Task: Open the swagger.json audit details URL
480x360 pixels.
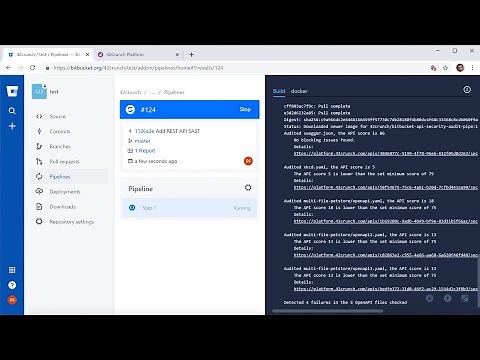Action: tap(386, 154)
